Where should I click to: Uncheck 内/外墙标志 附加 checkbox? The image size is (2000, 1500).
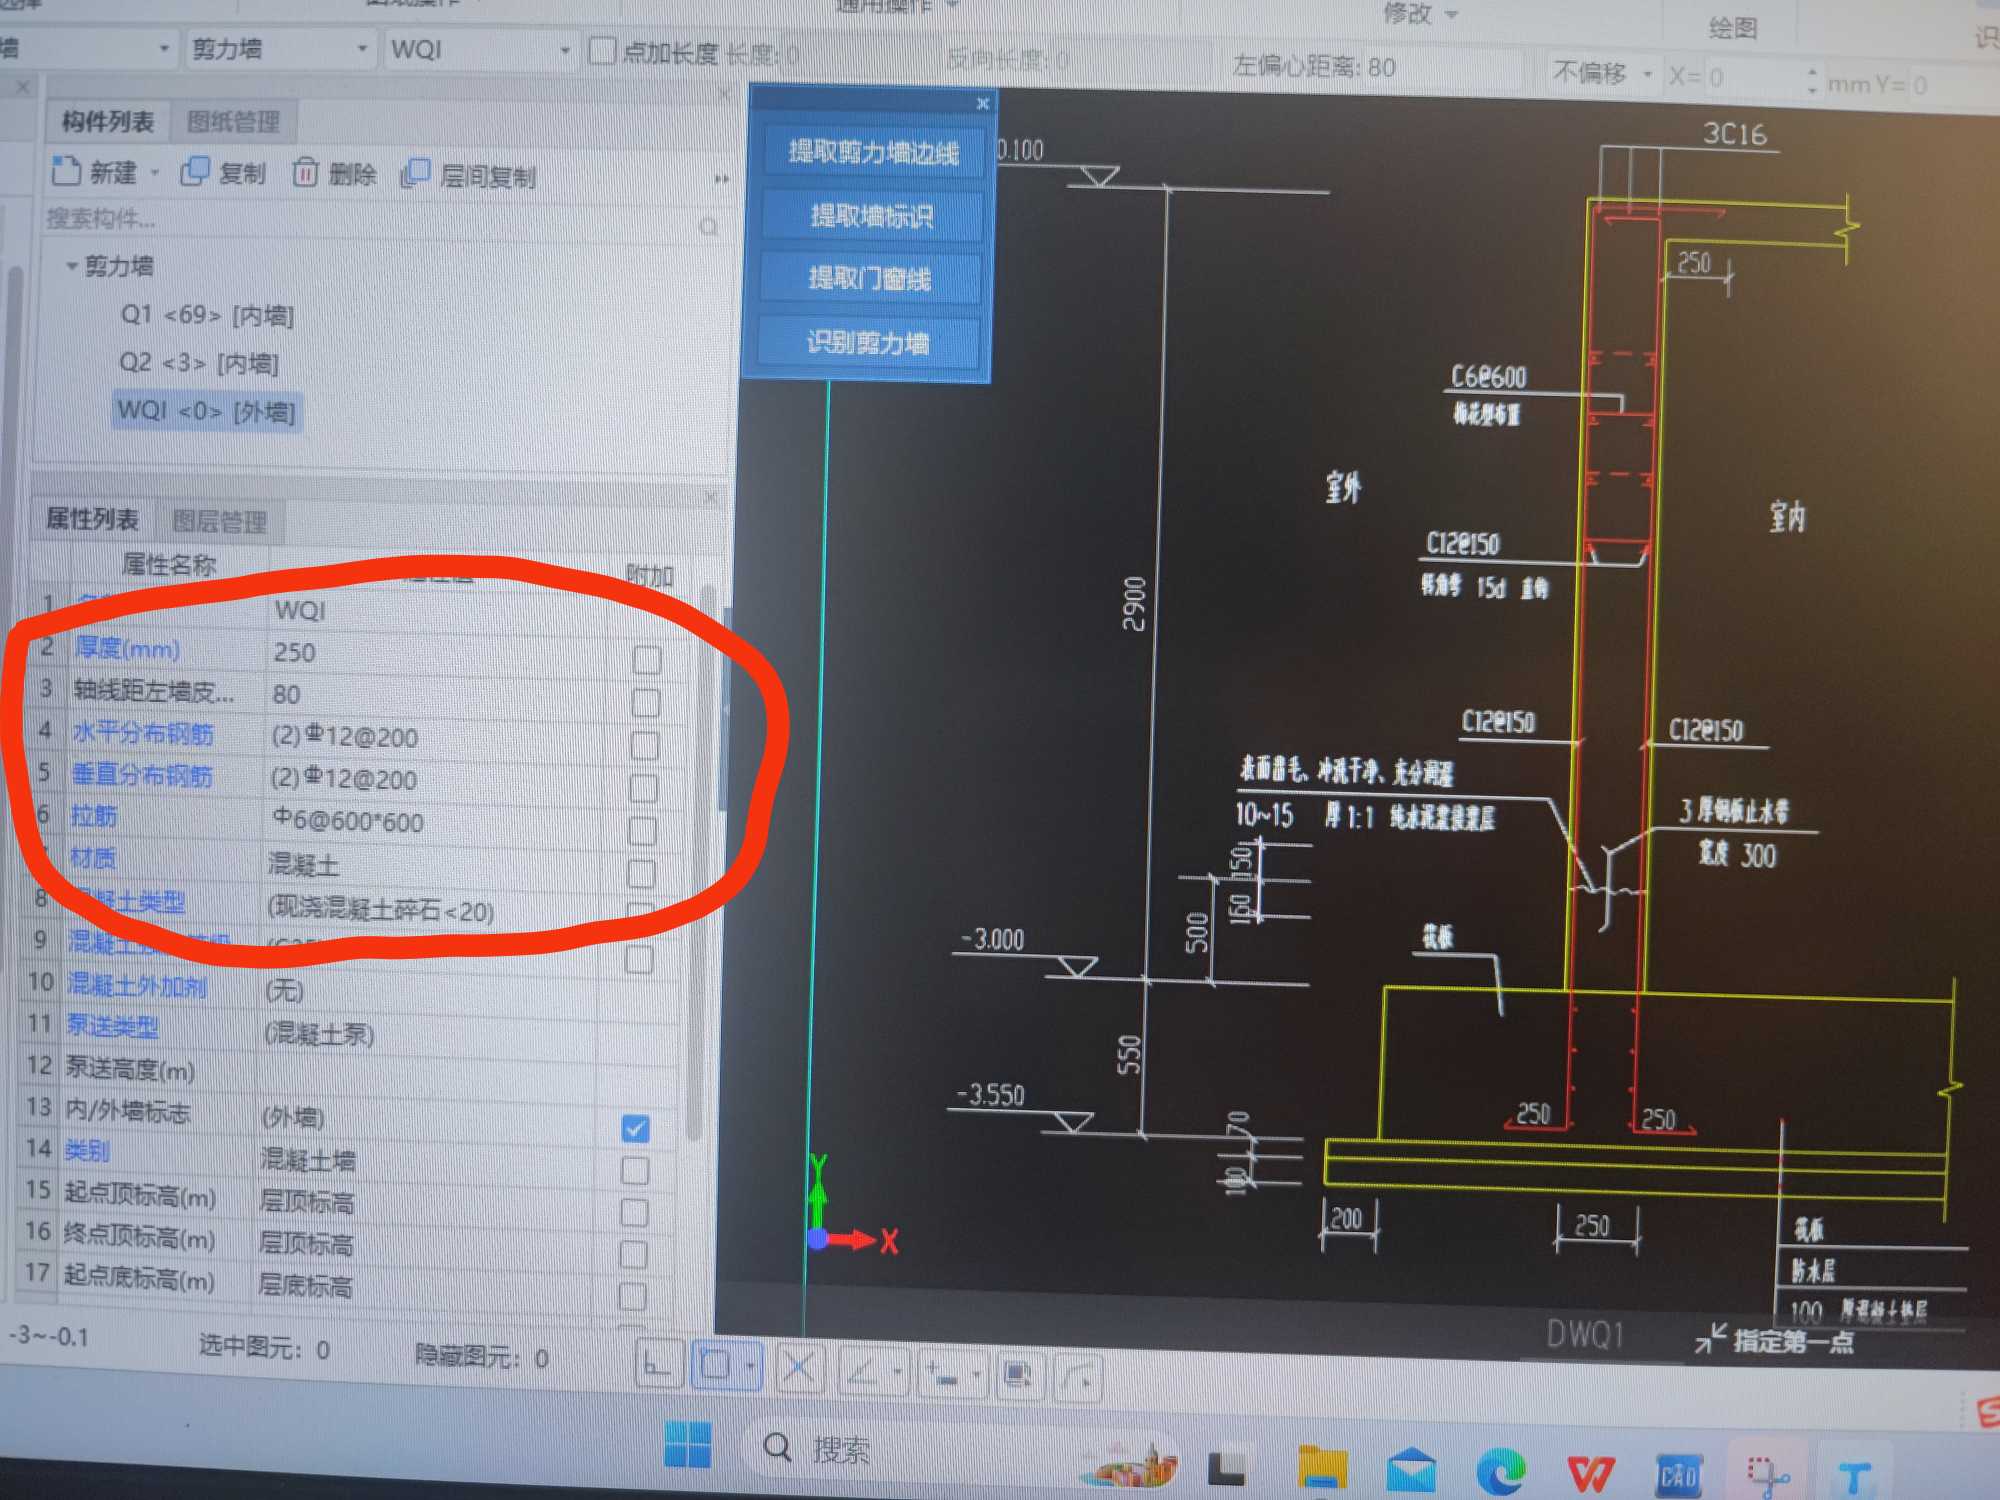635,1128
